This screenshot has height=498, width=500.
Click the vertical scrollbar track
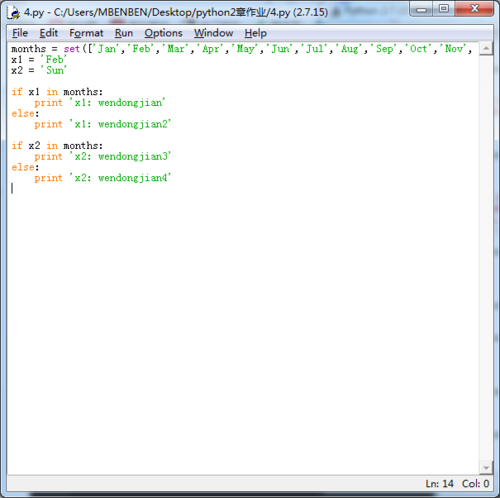486,258
